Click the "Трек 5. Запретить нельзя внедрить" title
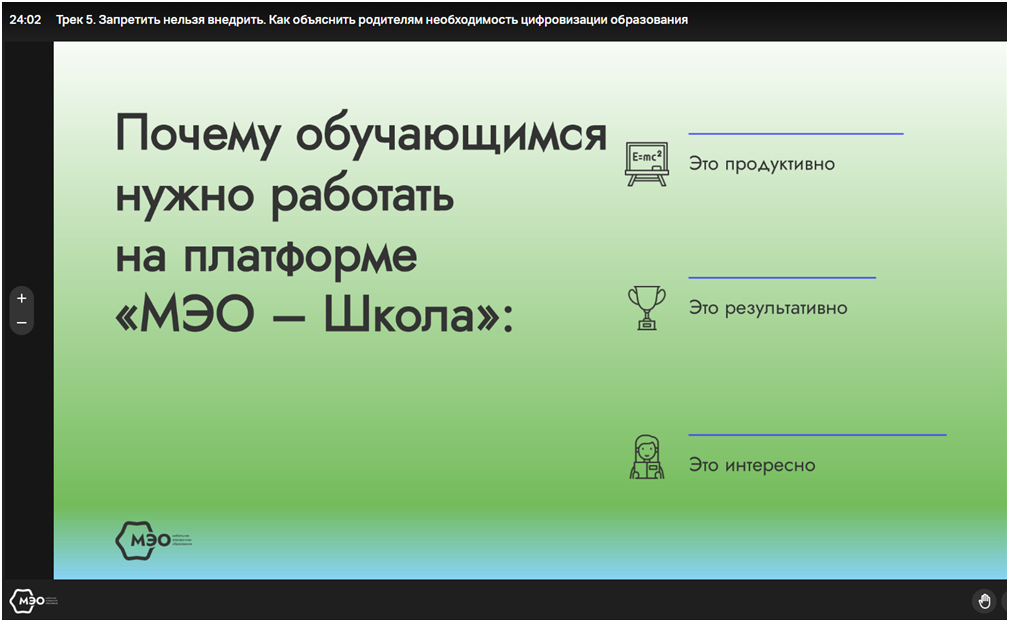 pos(372,19)
